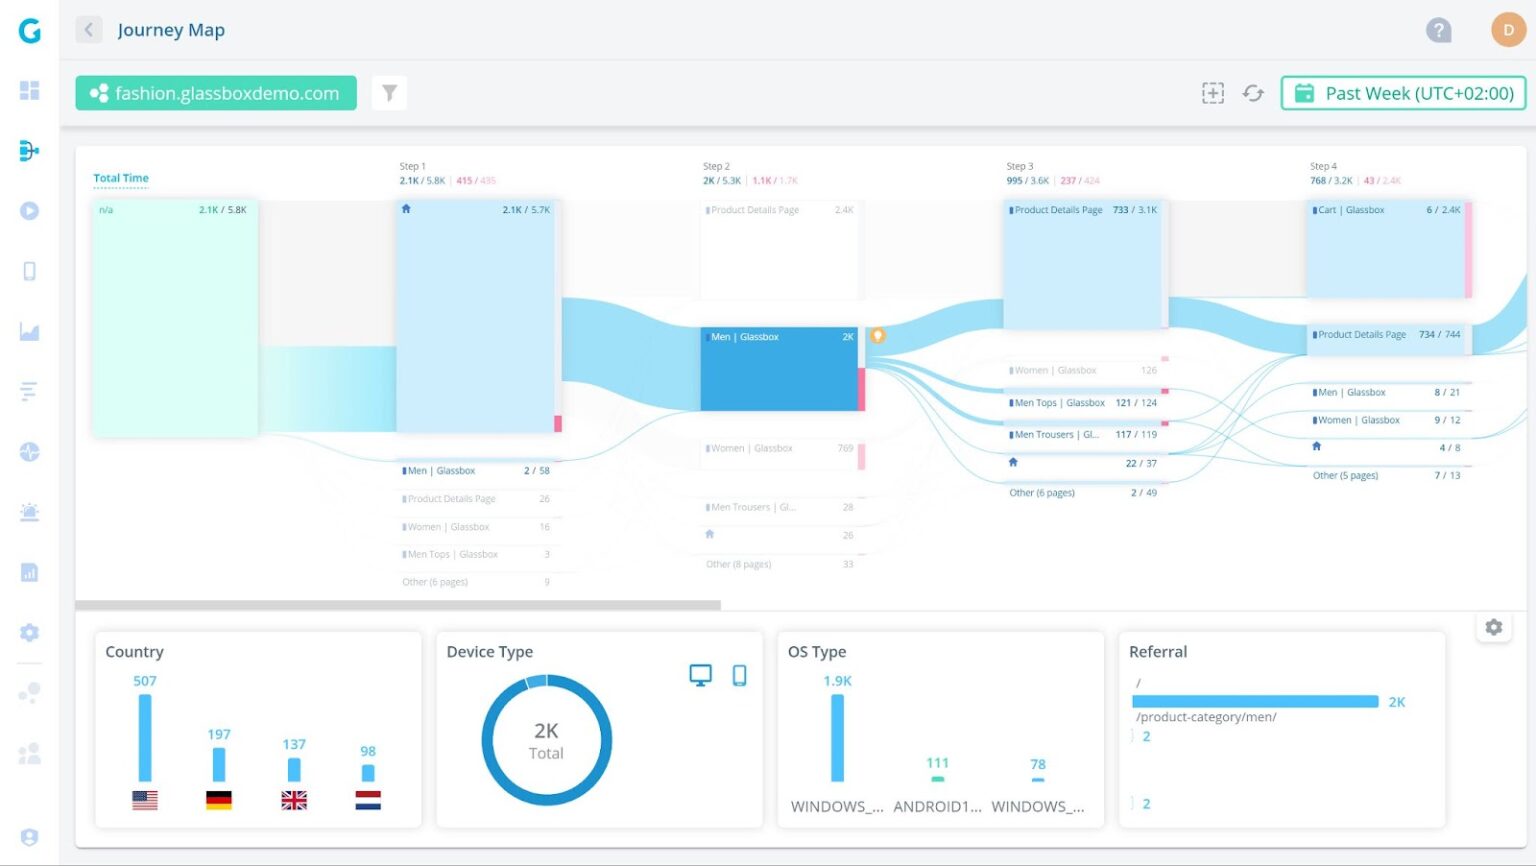Viewport: 1536px width, 866px height.
Task: Open the filter funnel next to the domain name
Action: coord(389,92)
